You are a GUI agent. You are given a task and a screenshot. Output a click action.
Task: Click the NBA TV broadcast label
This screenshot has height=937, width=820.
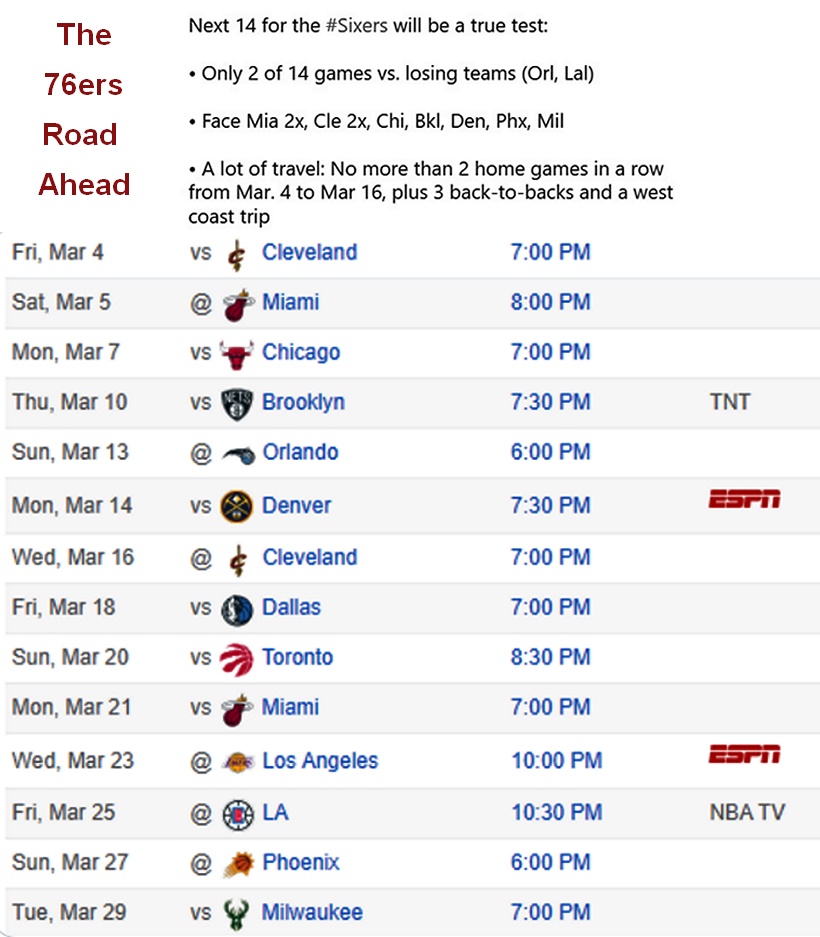pyautogui.click(x=746, y=812)
